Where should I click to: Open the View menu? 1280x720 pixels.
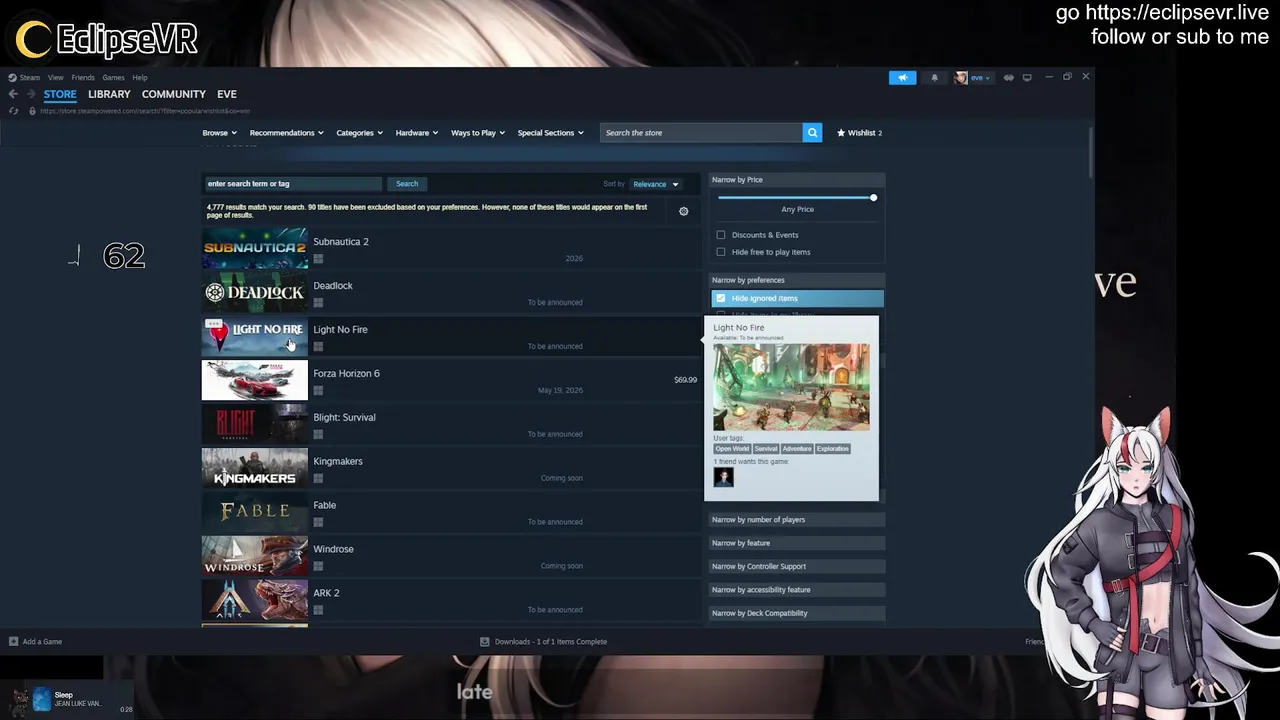[x=56, y=77]
